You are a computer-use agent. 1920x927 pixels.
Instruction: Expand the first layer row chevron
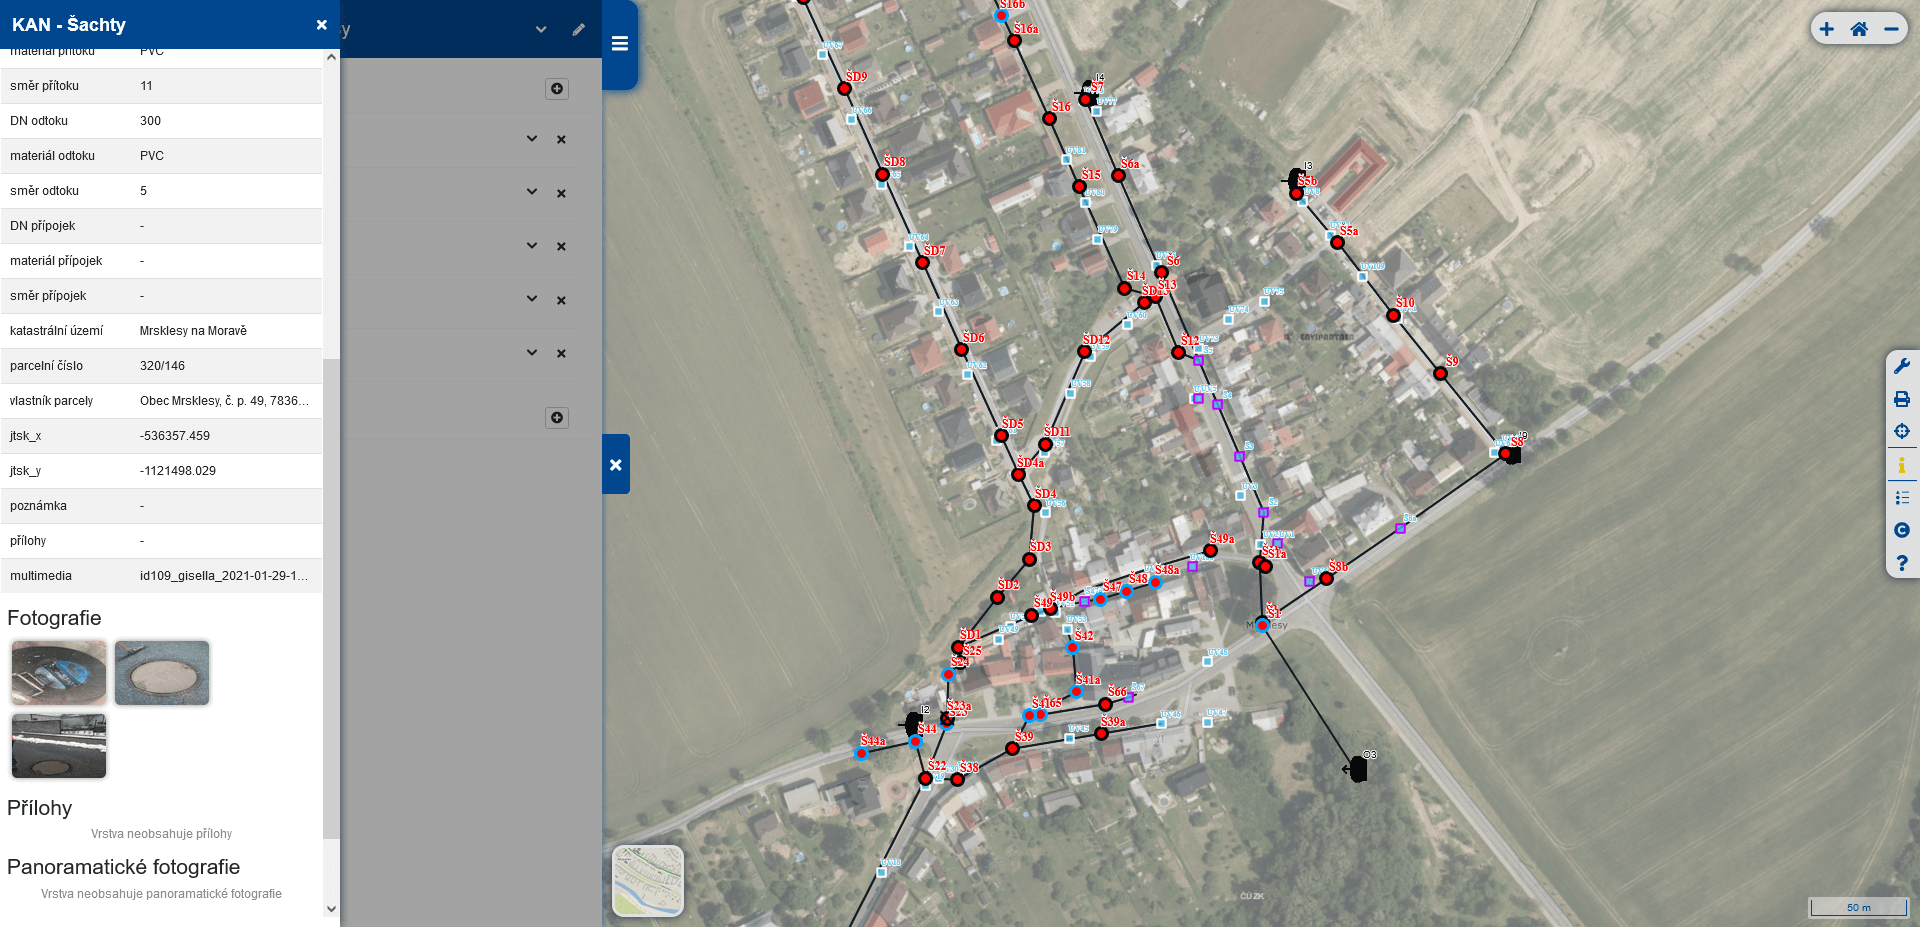tap(532, 139)
